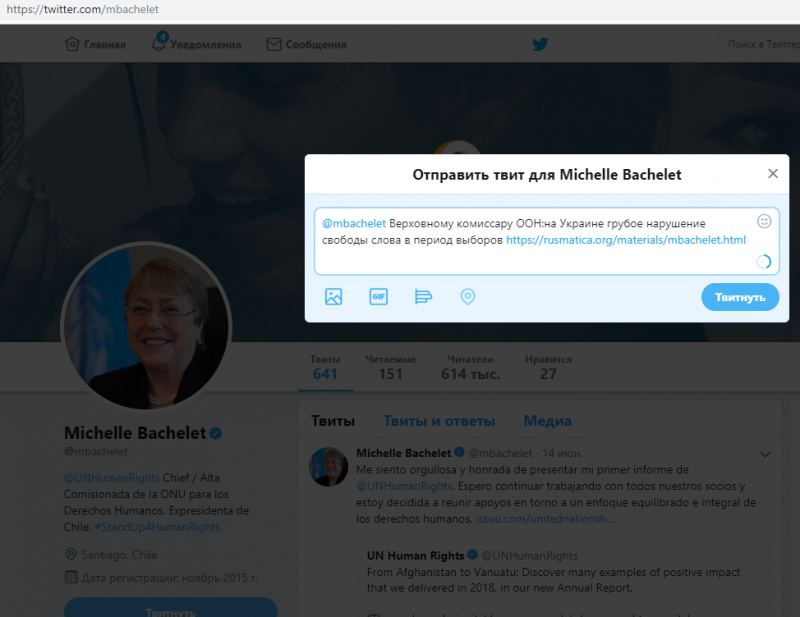The width and height of the screenshot is (800, 617).
Task: Open the Главная home icon in navbar
Action: coord(72,44)
